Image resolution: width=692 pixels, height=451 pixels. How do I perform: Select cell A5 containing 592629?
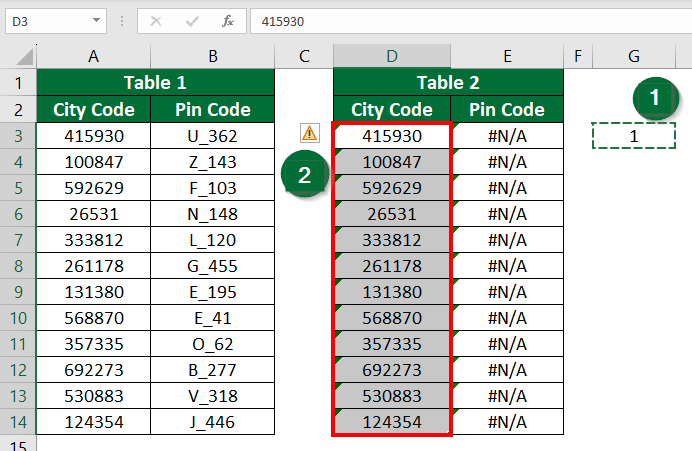pyautogui.click(x=94, y=188)
